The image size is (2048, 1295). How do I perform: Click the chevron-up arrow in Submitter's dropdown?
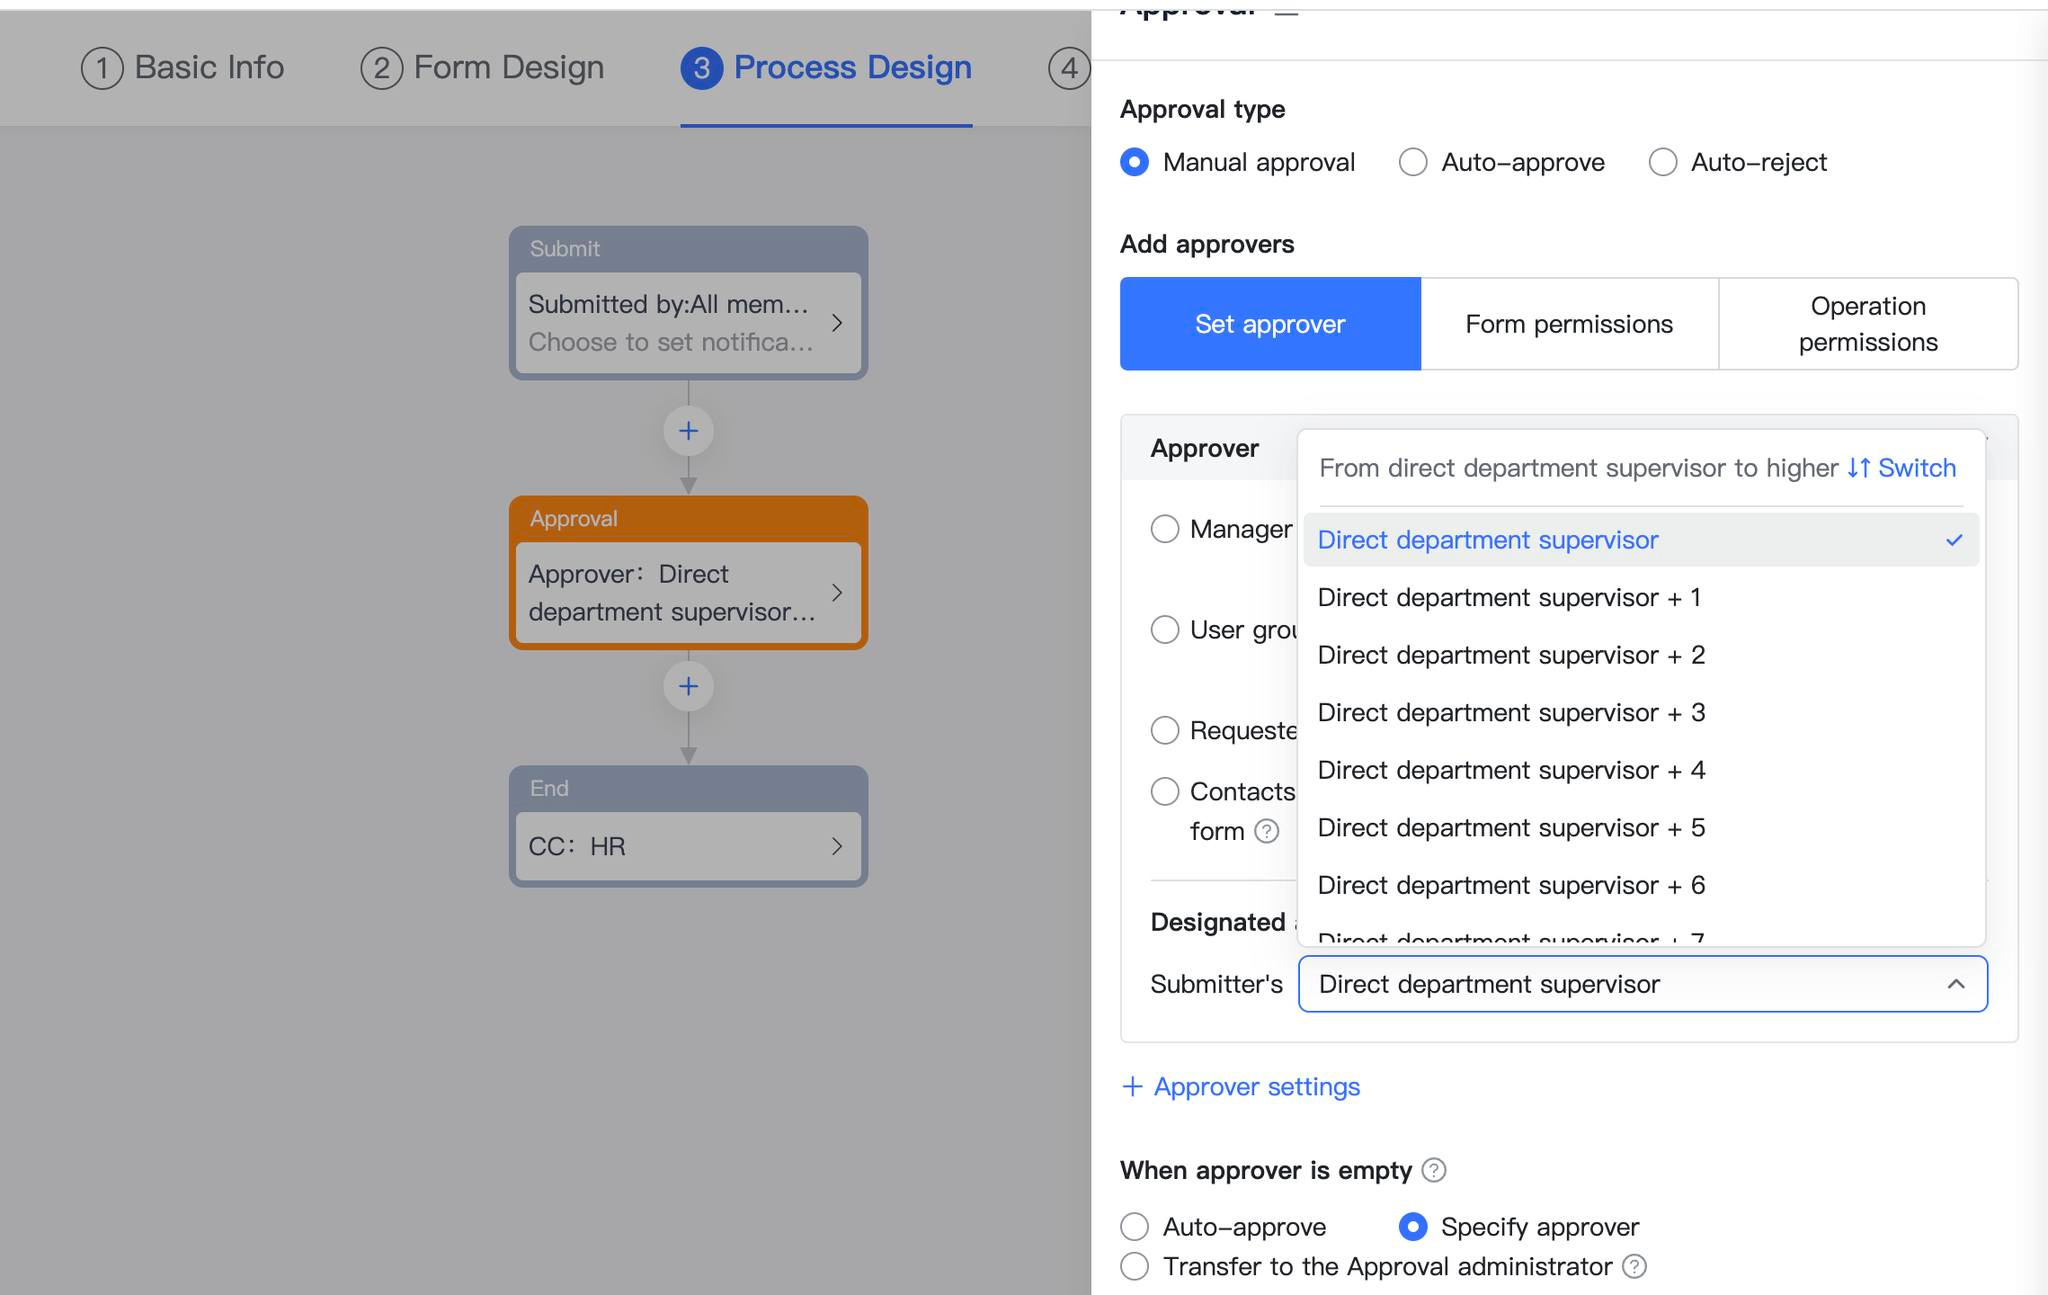[1956, 984]
